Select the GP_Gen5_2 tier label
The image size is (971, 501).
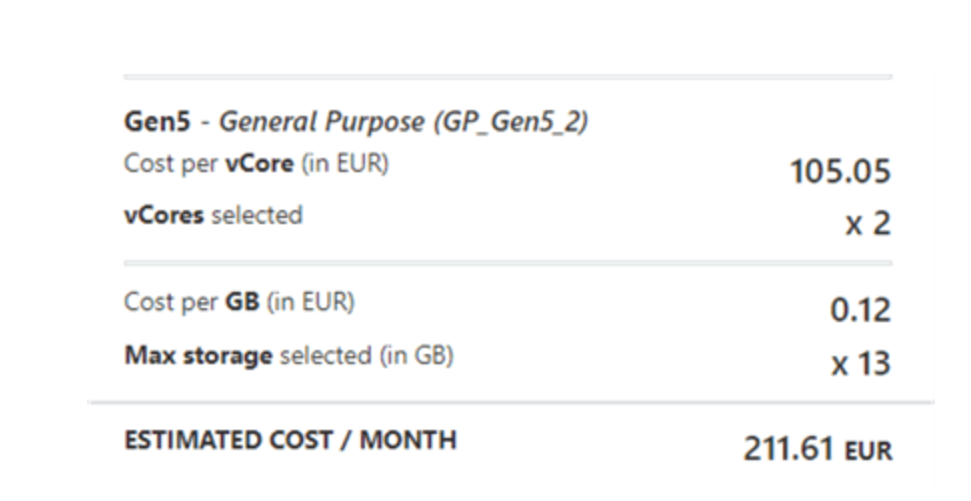pyautogui.click(x=510, y=121)
